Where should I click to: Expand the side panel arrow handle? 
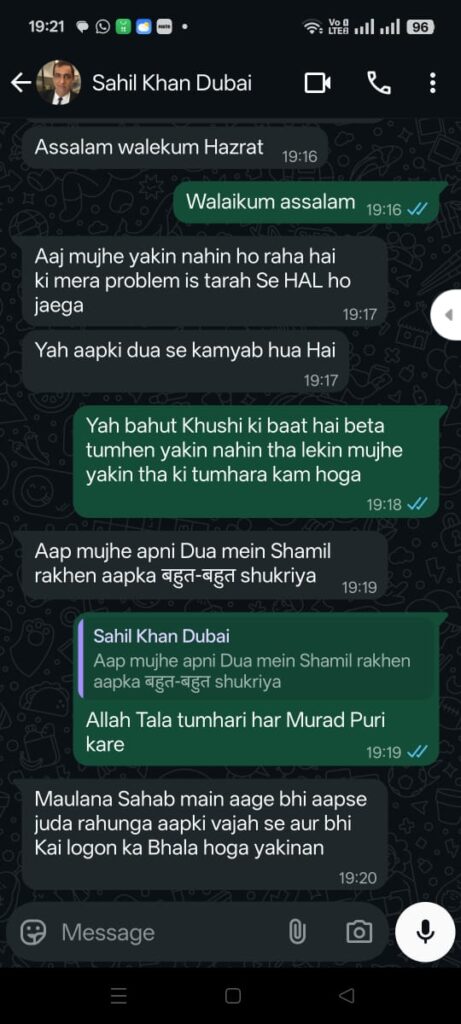tap(447, 315)
